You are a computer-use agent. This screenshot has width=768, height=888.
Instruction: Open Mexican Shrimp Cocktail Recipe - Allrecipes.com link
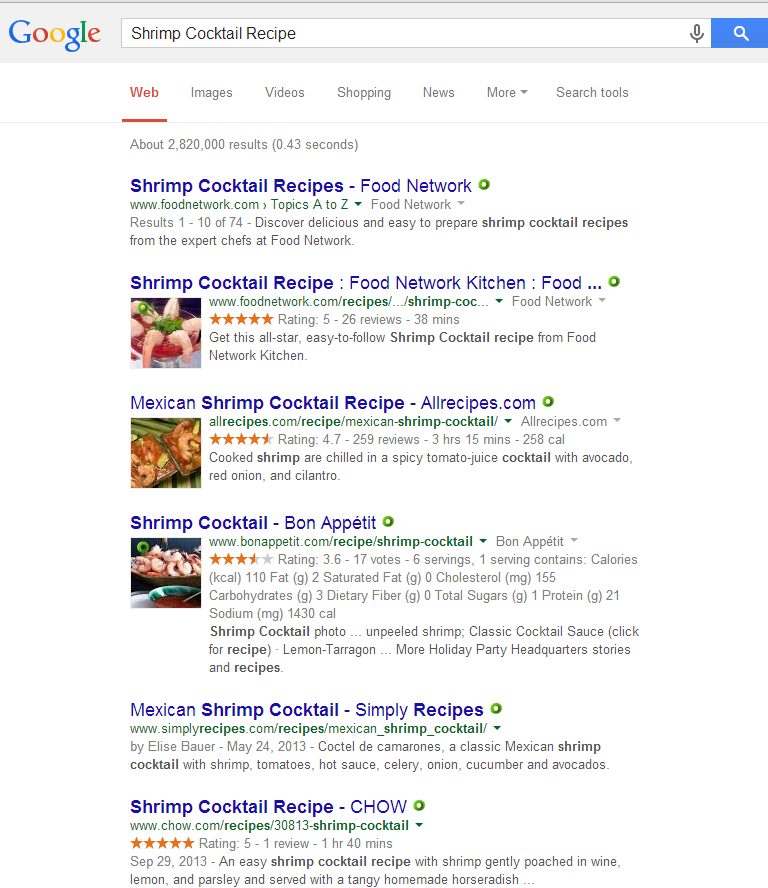point(333,403)
